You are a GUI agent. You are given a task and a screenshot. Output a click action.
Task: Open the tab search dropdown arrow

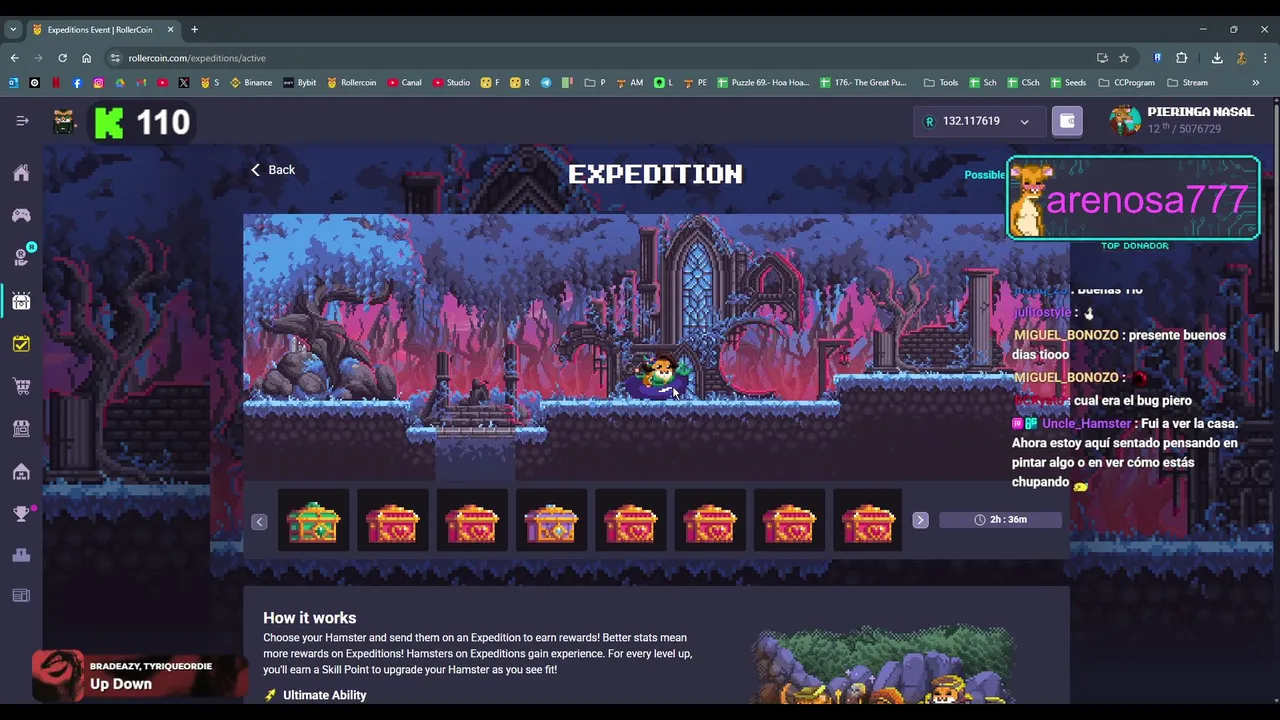point(13,29)
